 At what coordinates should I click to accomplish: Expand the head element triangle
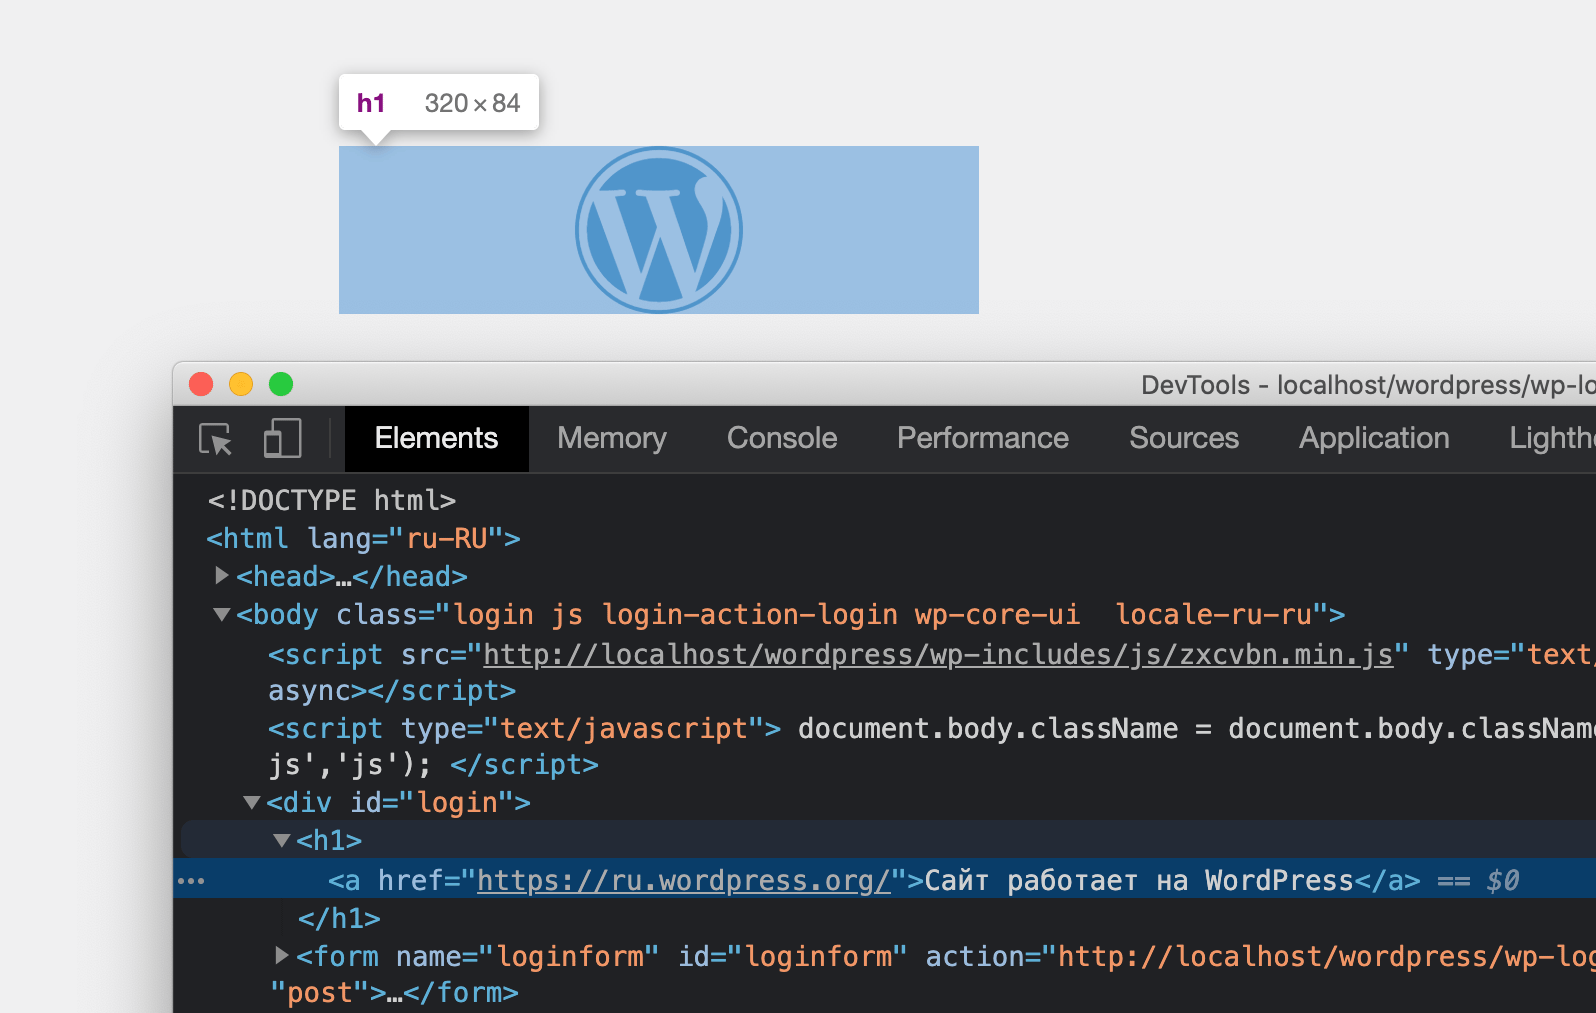(222, 576)
